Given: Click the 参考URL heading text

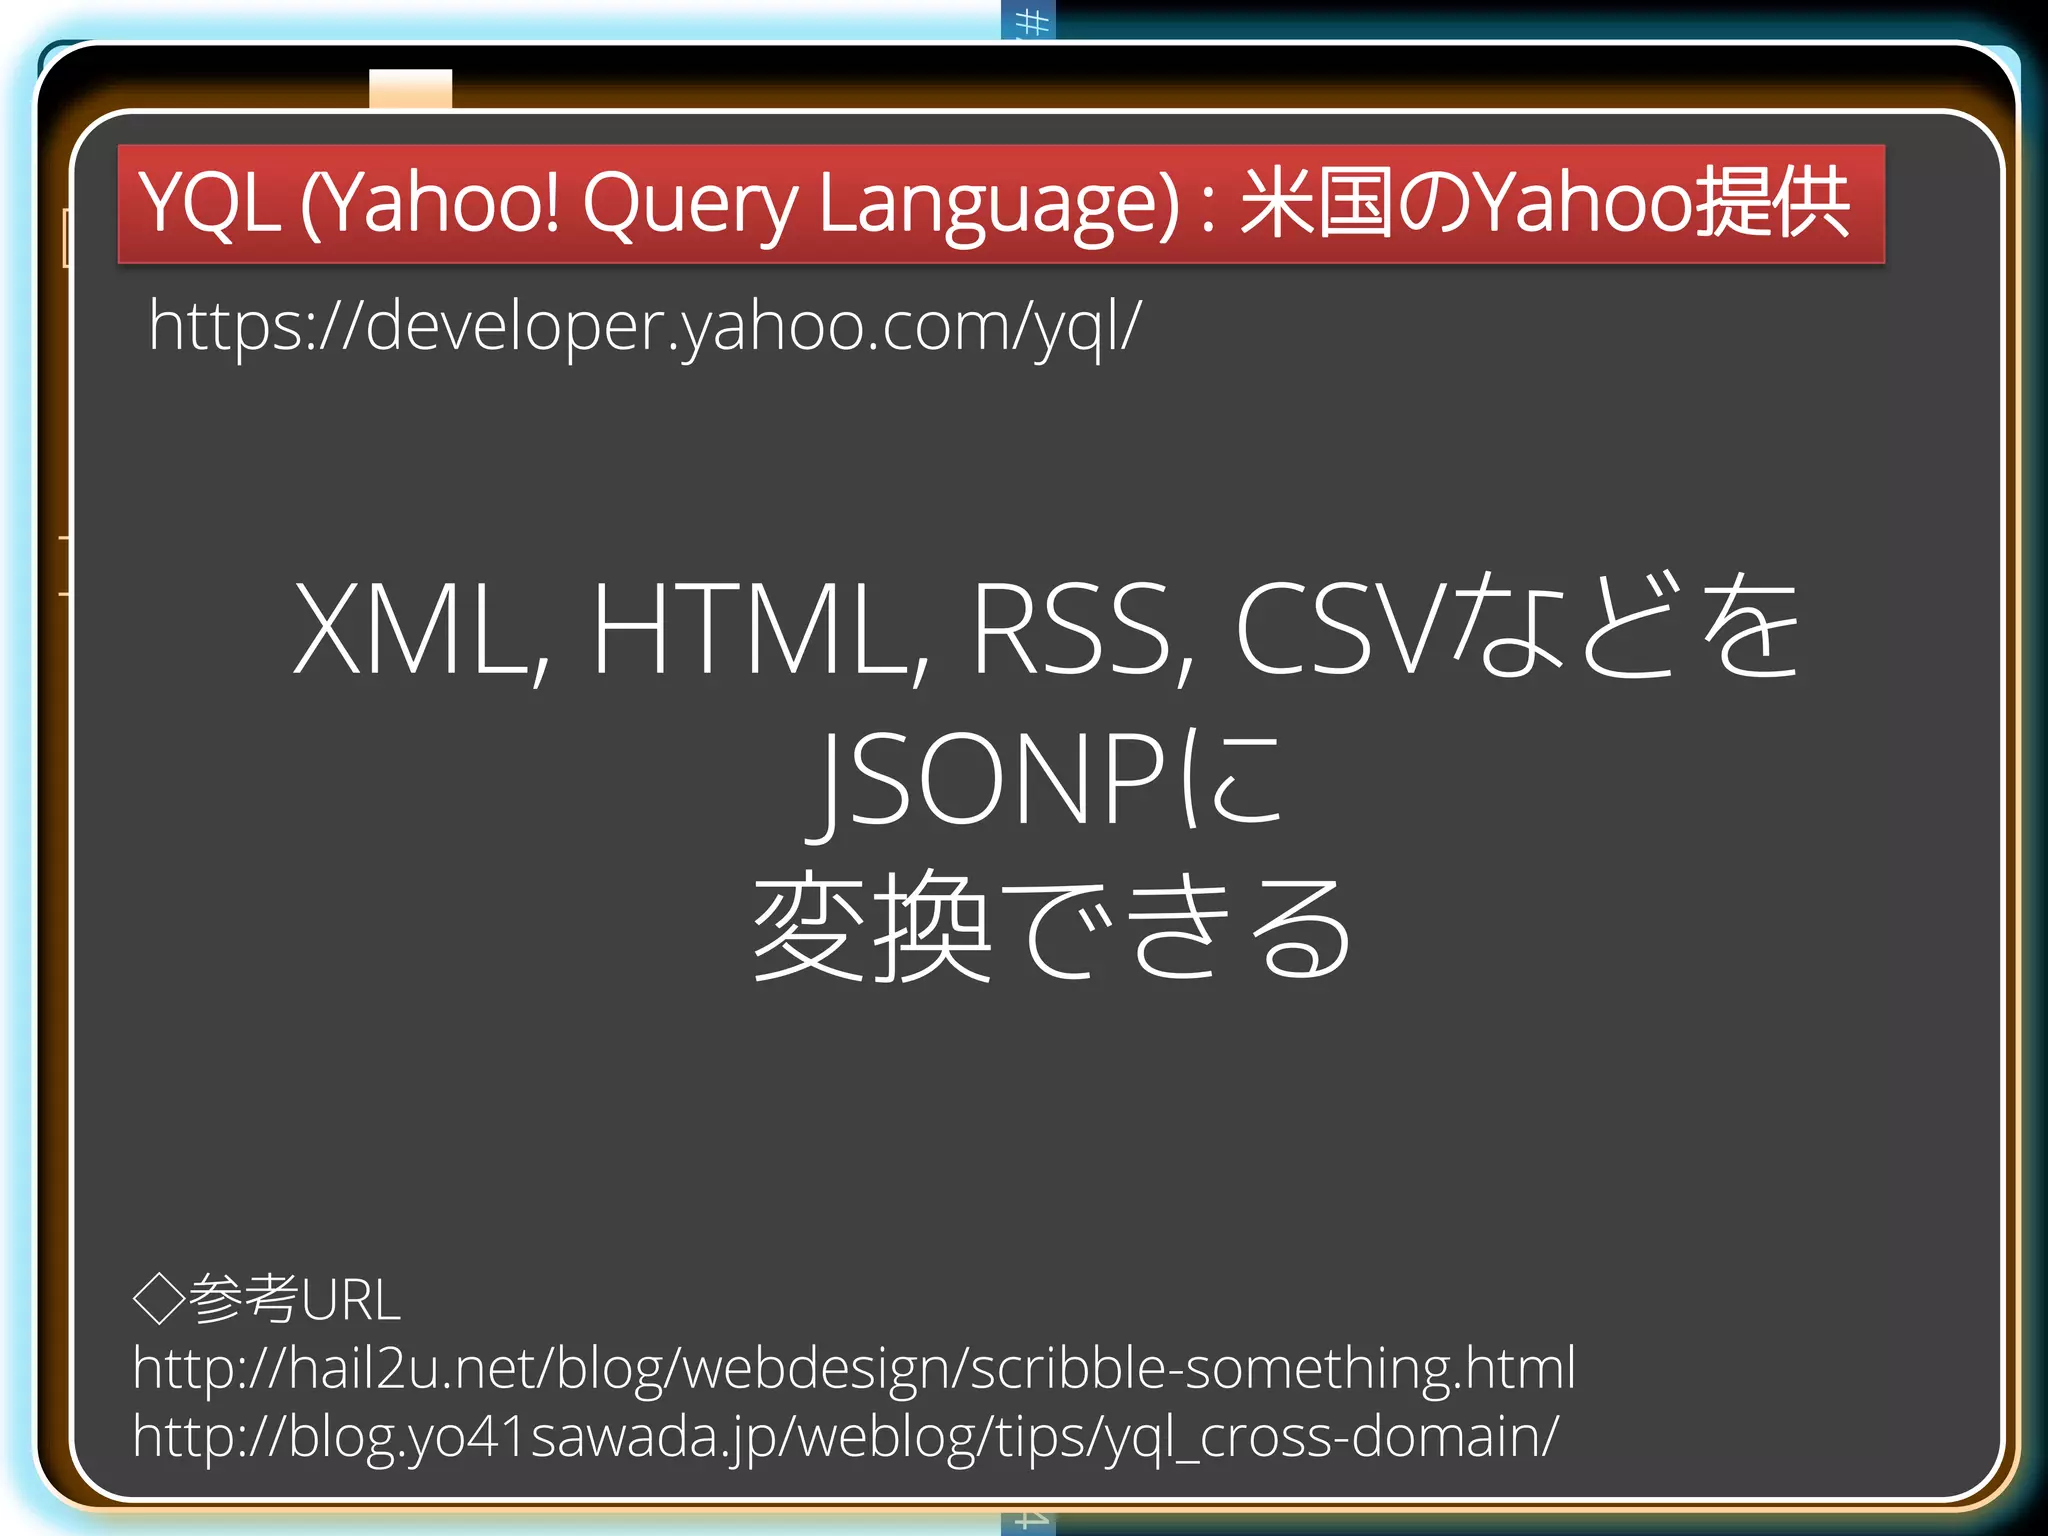Looking at the screenshot, I should click(294, 1298).
